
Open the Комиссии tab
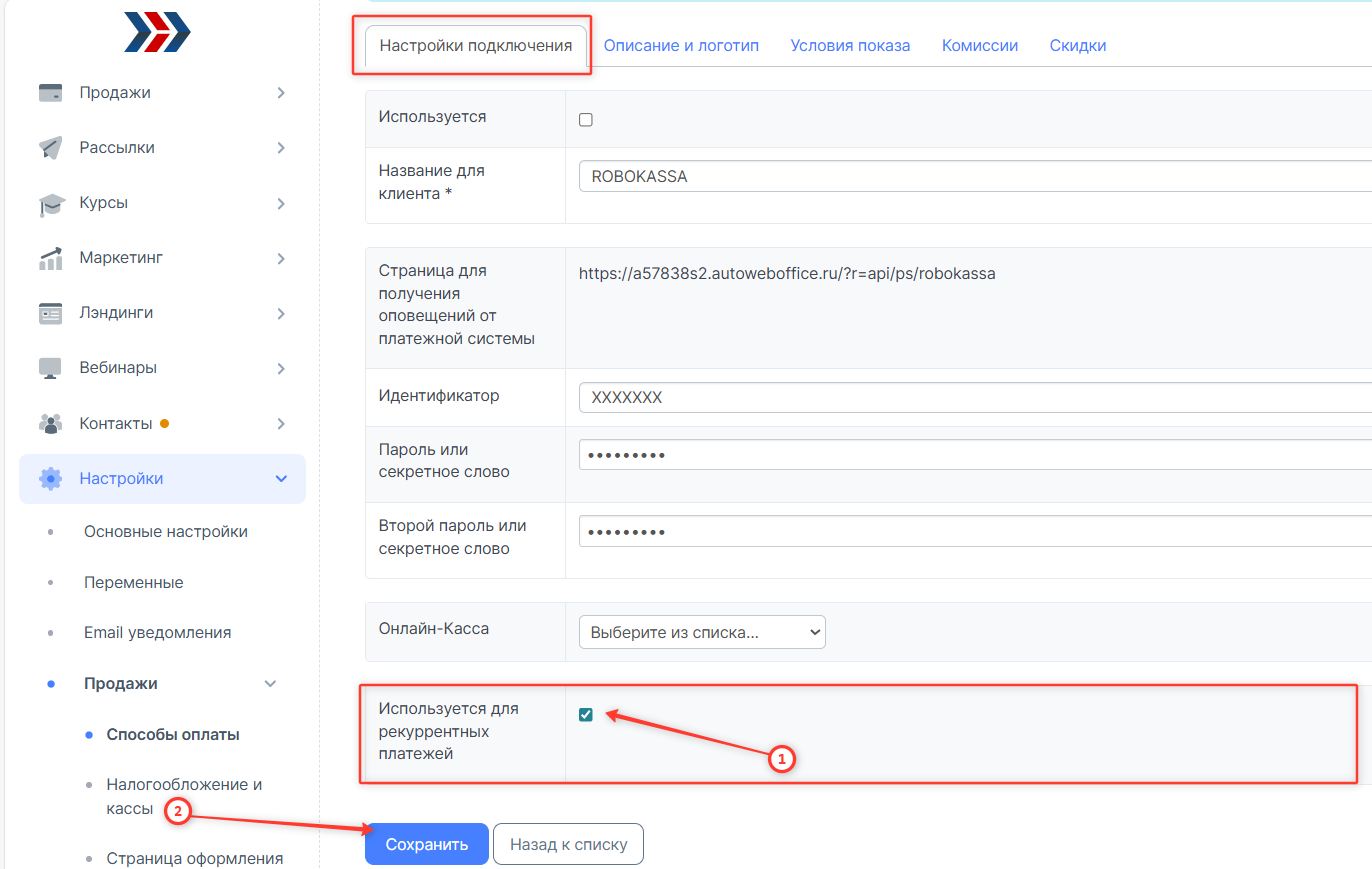tap(979, 46)
